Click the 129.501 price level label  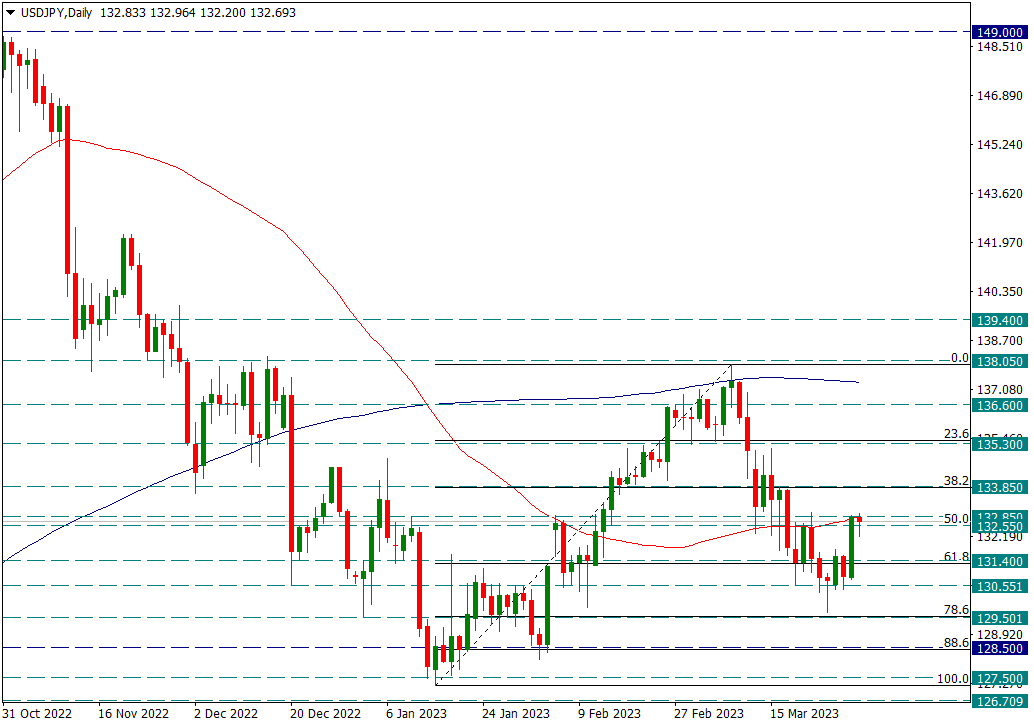1000,619
